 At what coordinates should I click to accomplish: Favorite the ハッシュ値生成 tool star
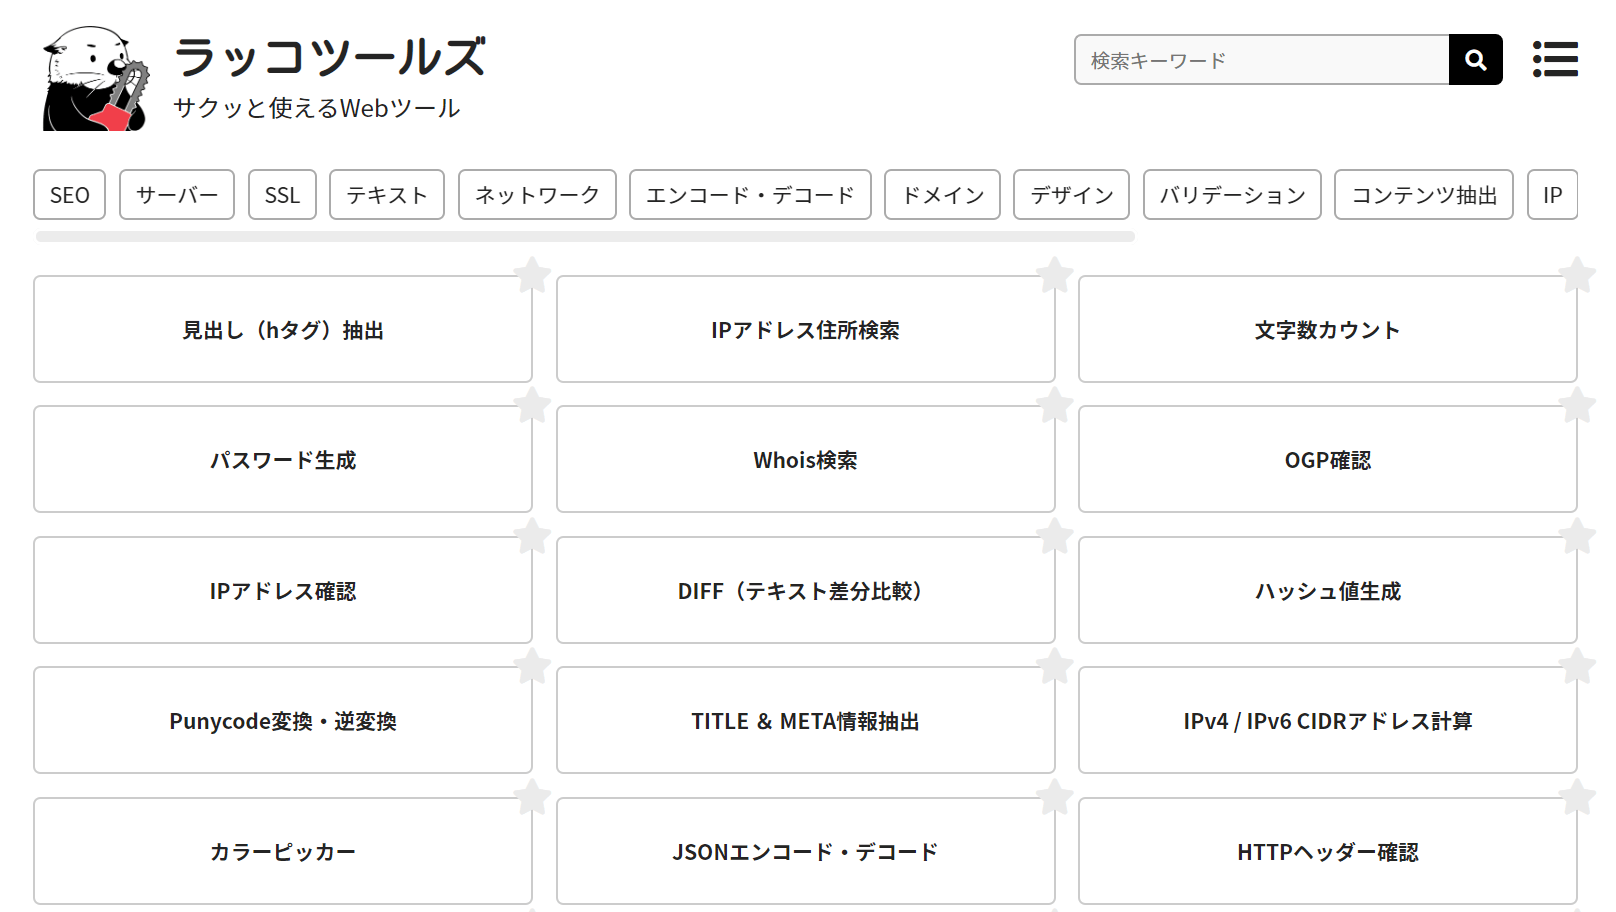1577,536
